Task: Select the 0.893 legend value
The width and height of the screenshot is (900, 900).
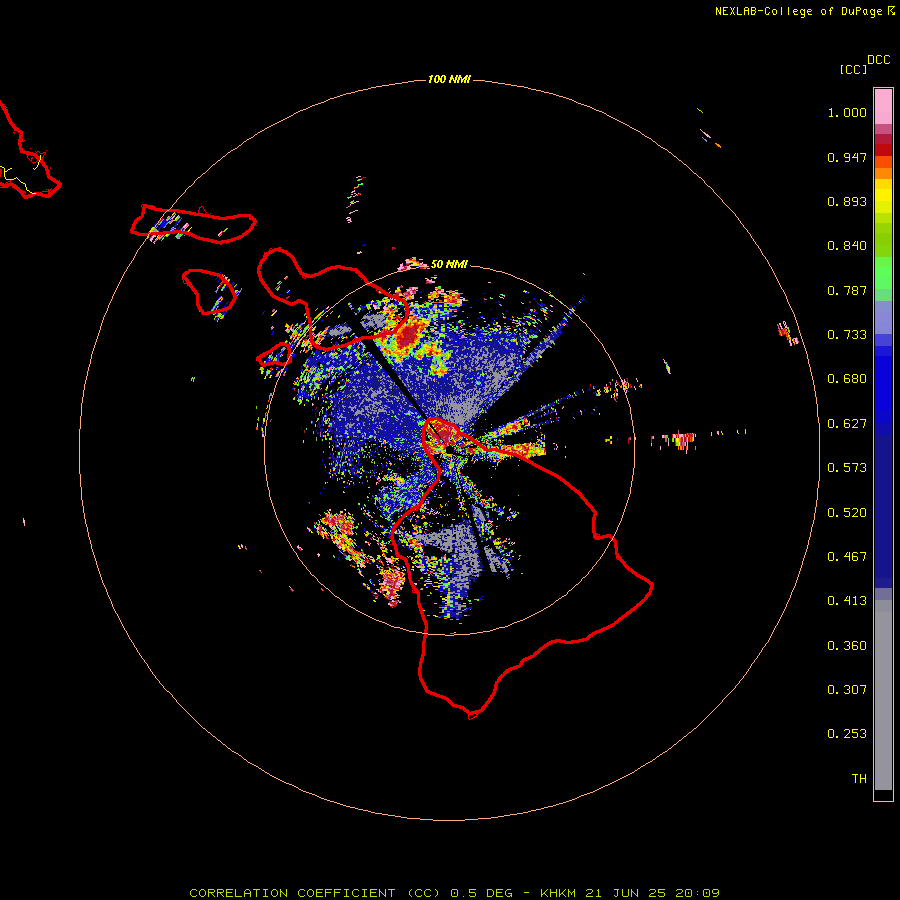Action: click(847, 201)
